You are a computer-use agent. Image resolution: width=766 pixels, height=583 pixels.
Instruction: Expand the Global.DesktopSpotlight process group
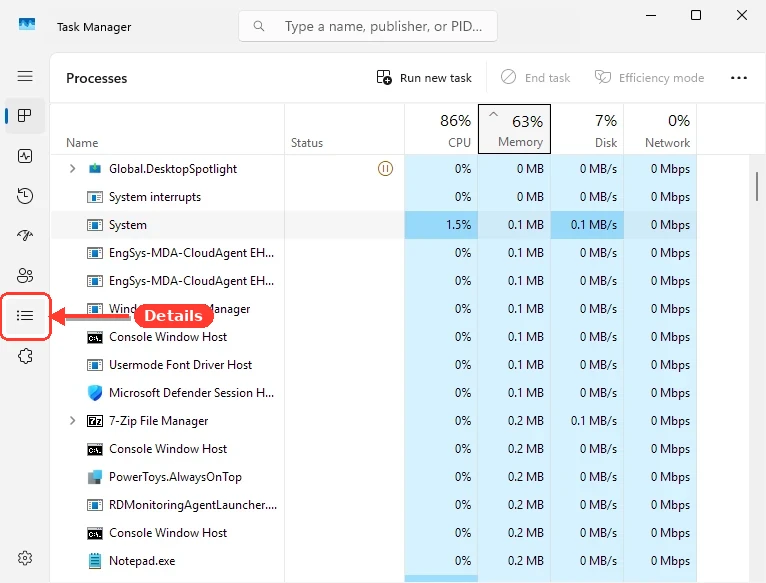(72, 169)
